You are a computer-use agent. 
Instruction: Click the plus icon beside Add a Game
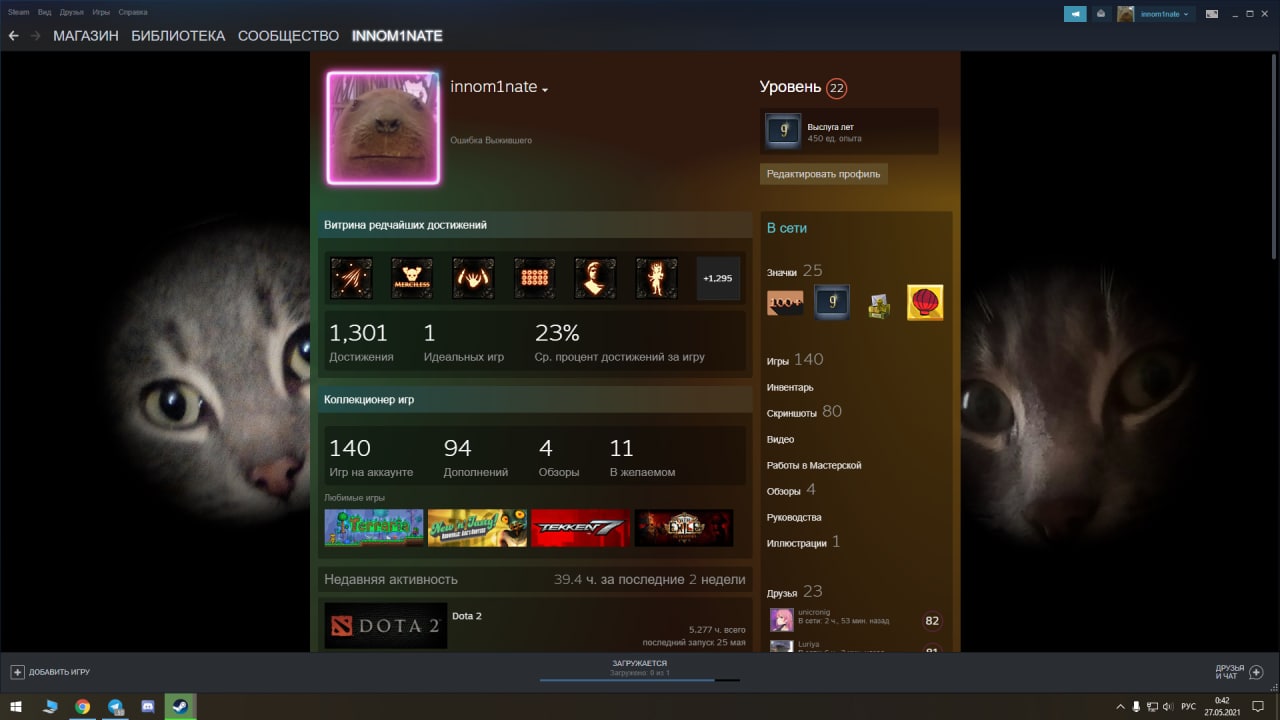click(17, 672)
